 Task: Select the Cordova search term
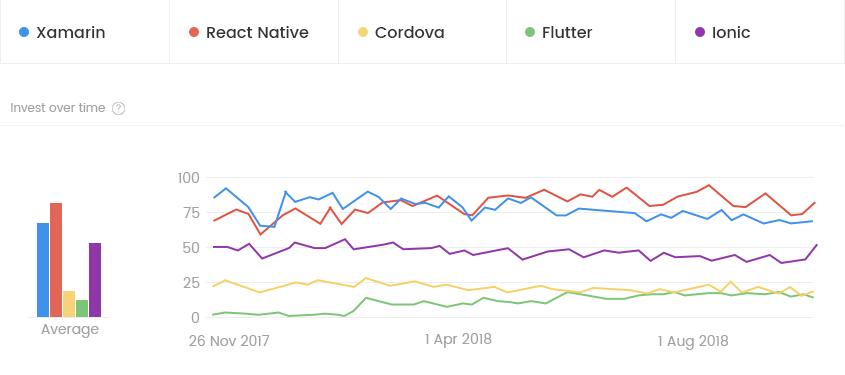click(410, 33)
